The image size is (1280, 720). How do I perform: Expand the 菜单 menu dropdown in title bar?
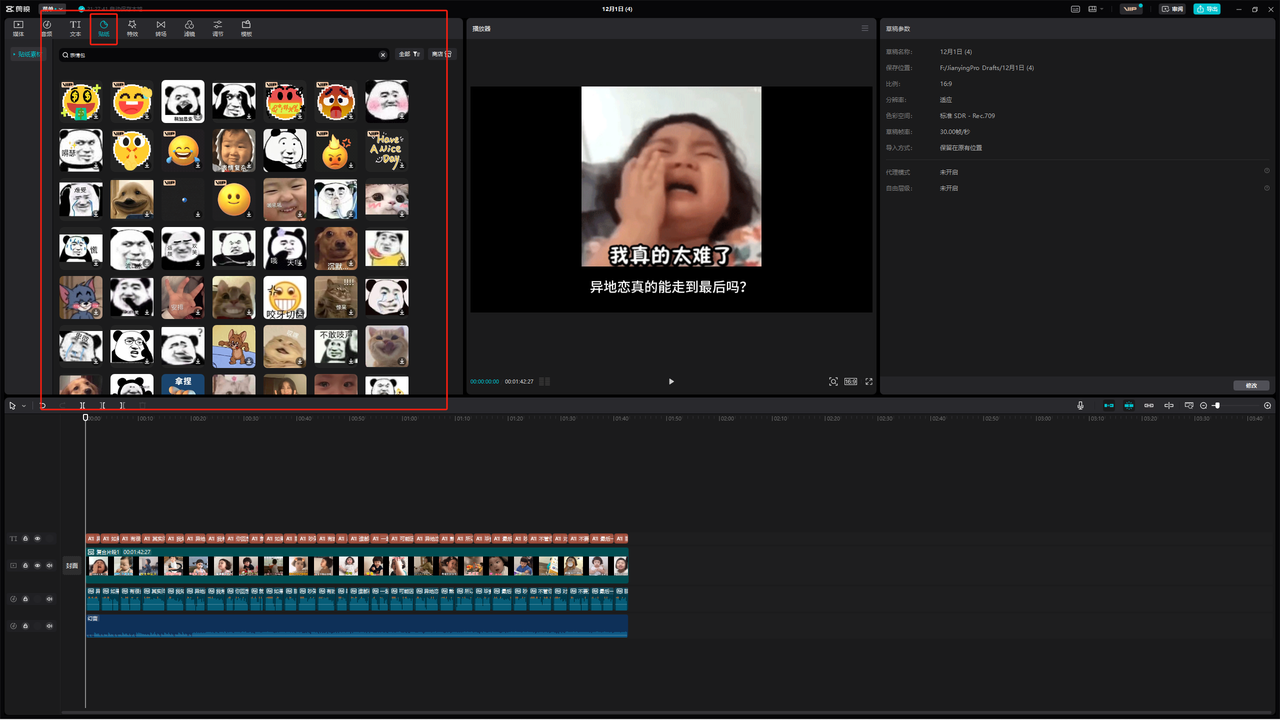click(x=52, y=8)
